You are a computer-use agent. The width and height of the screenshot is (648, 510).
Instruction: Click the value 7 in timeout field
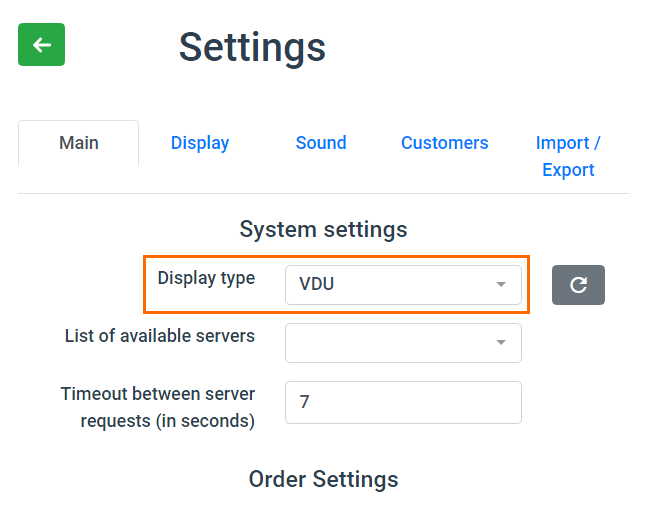point(305,402)
